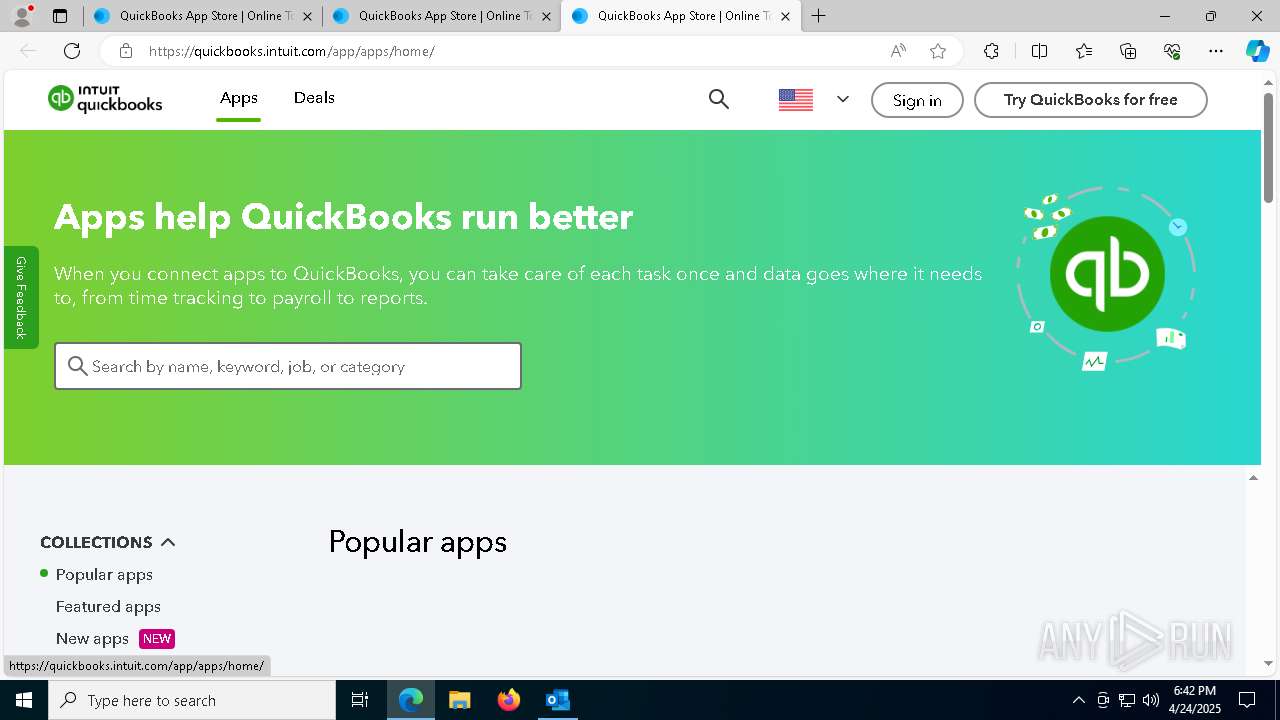Click the US flag country icon

795,100
